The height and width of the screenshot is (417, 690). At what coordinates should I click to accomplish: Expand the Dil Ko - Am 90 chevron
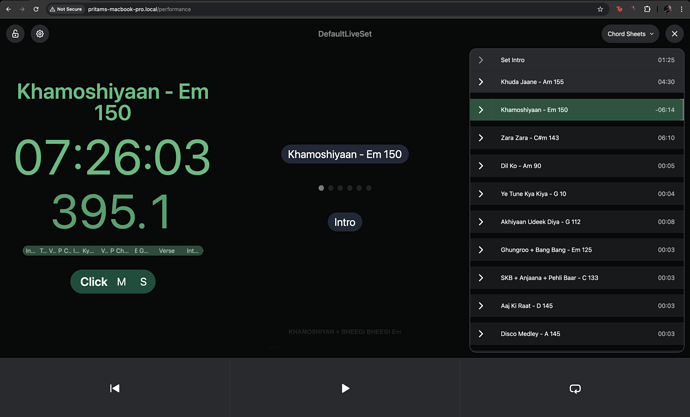481,166
